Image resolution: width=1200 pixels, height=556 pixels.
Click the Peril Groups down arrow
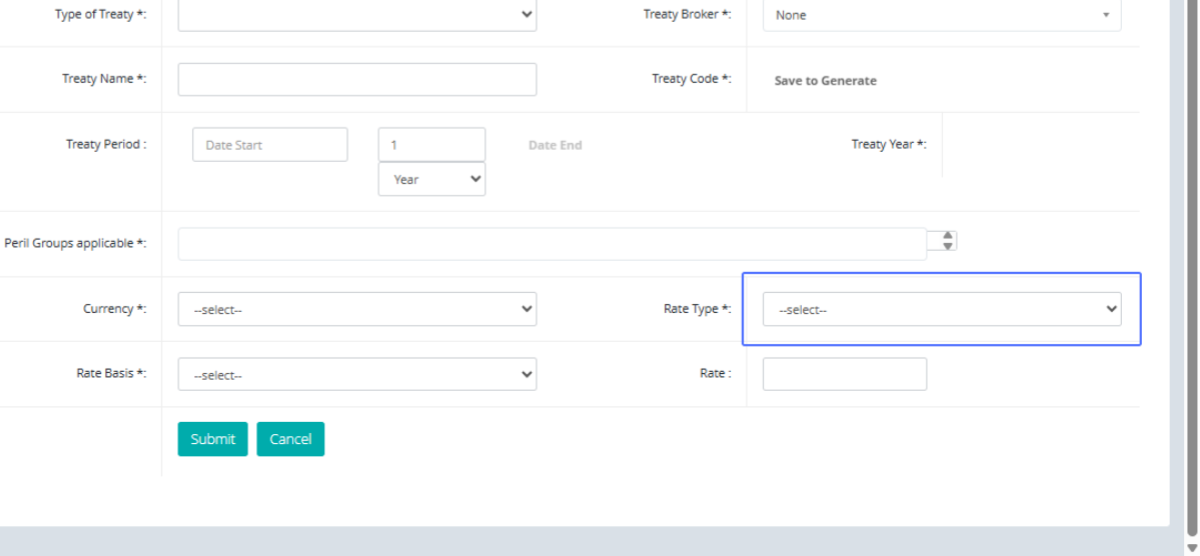(948, 246)
